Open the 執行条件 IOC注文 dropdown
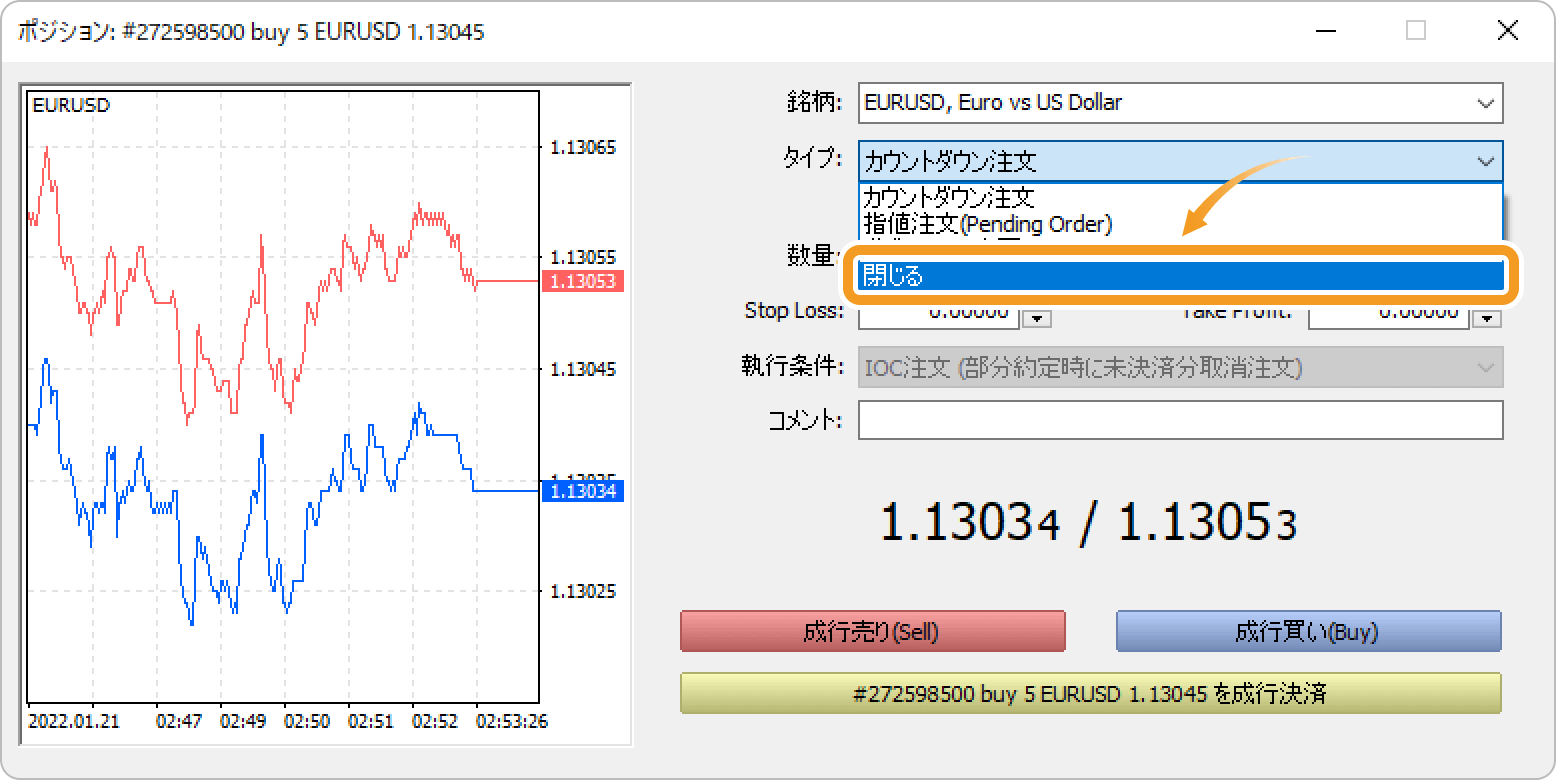The height and width of the screenshot is (780, 1556). coord(1180,368)
